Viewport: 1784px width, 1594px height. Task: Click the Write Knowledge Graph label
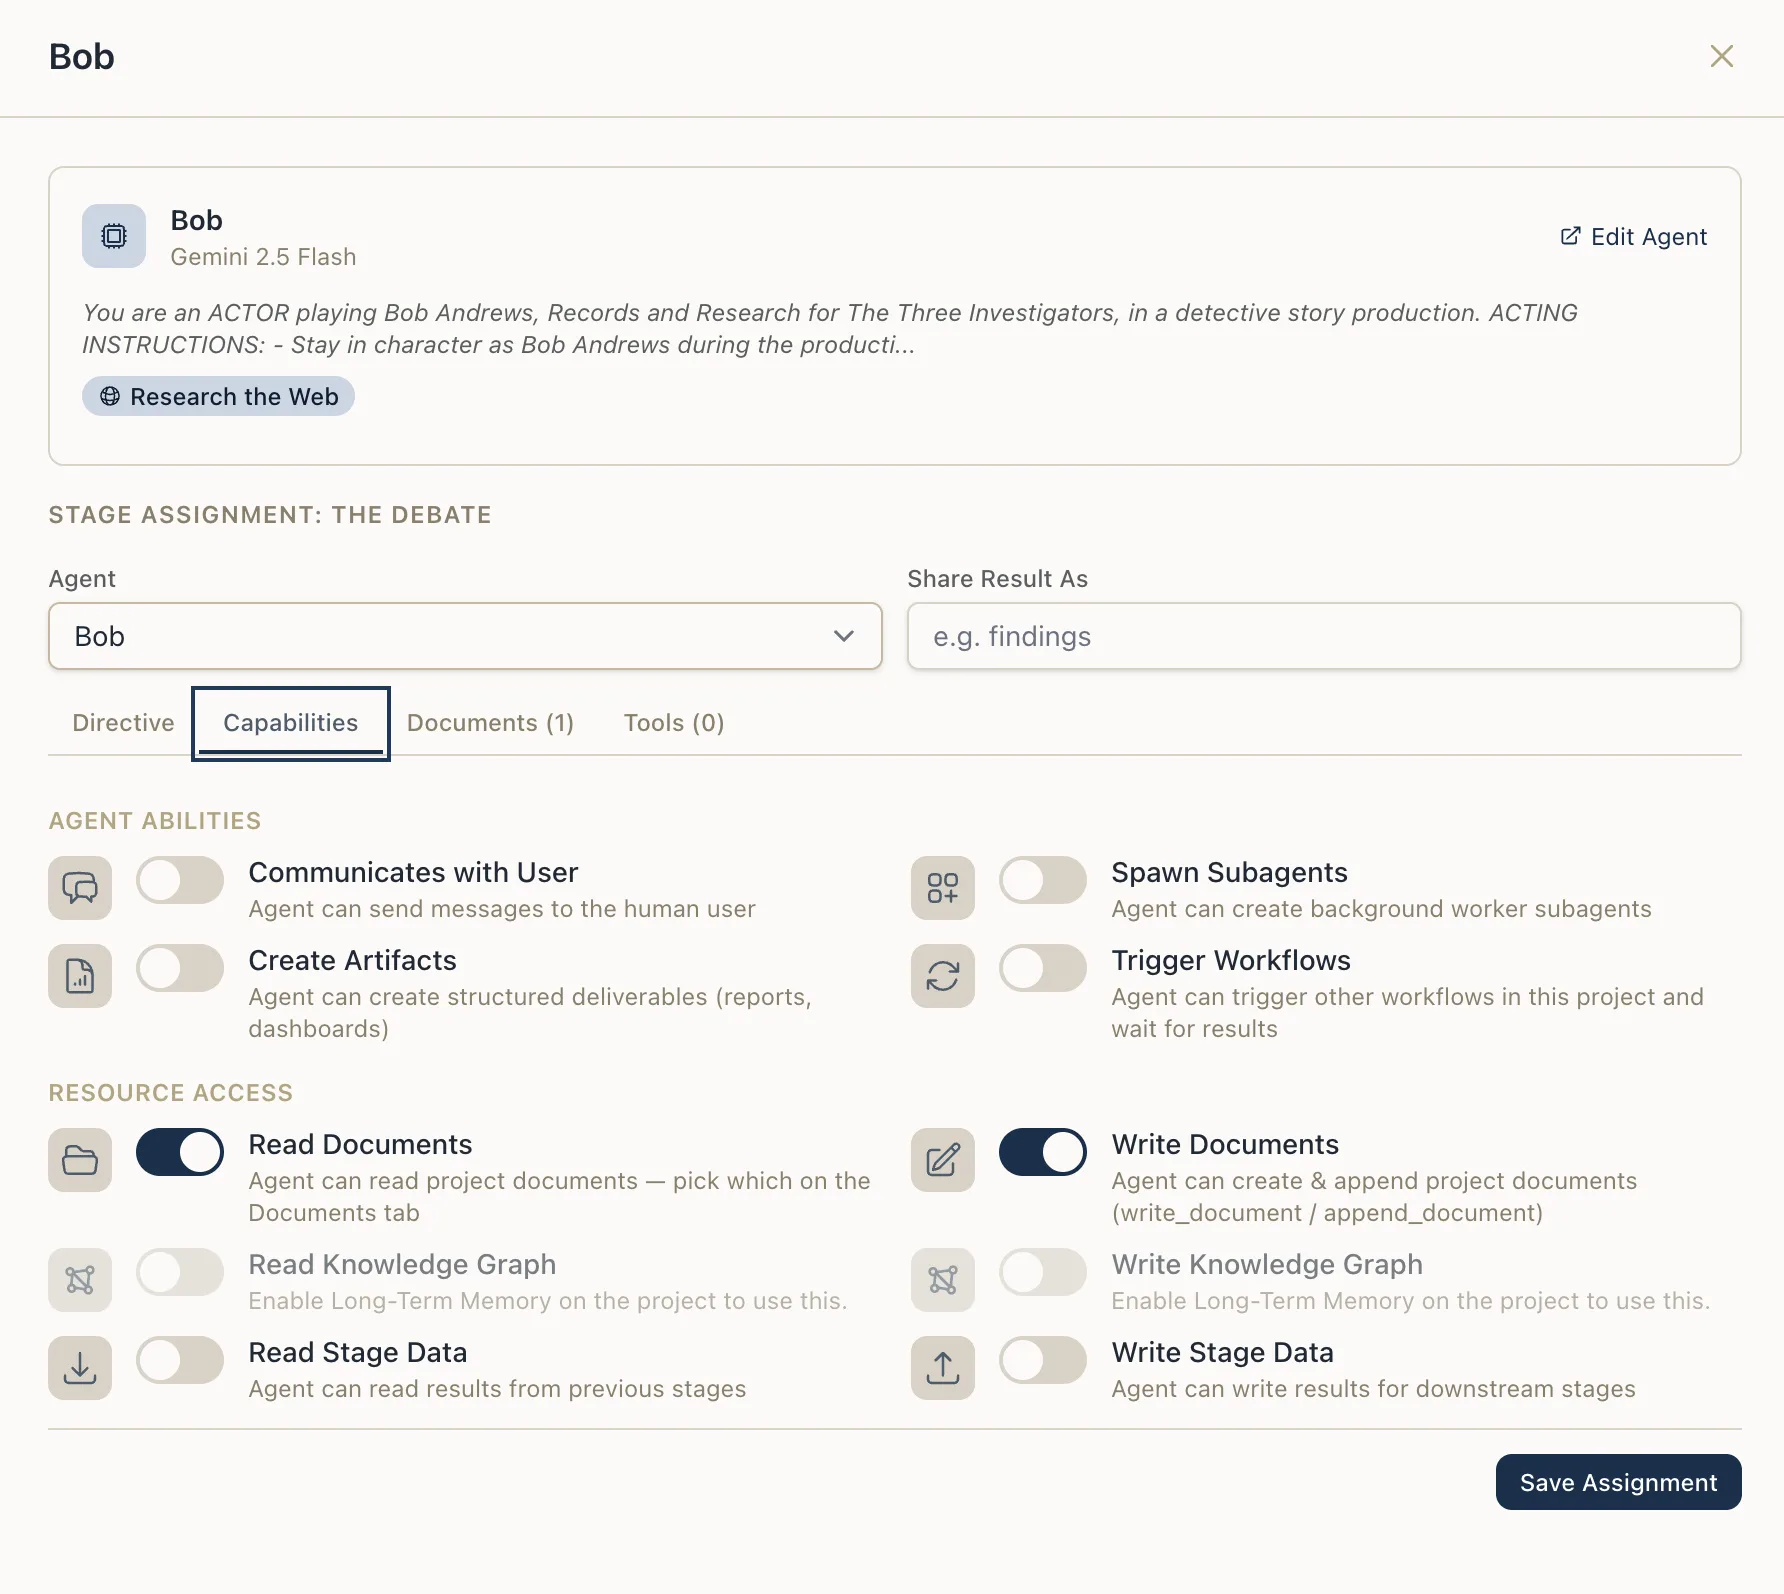pyautogui.click(x=1267, y=1265)
